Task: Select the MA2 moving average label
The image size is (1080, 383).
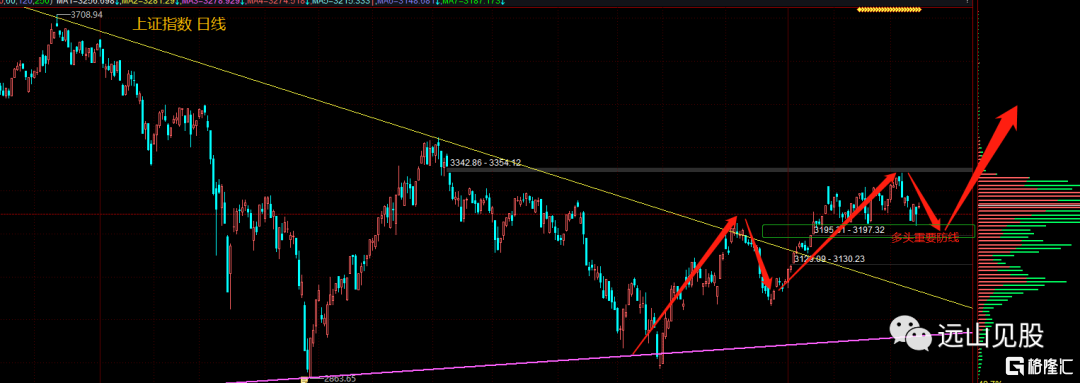Action: (148, 3)
